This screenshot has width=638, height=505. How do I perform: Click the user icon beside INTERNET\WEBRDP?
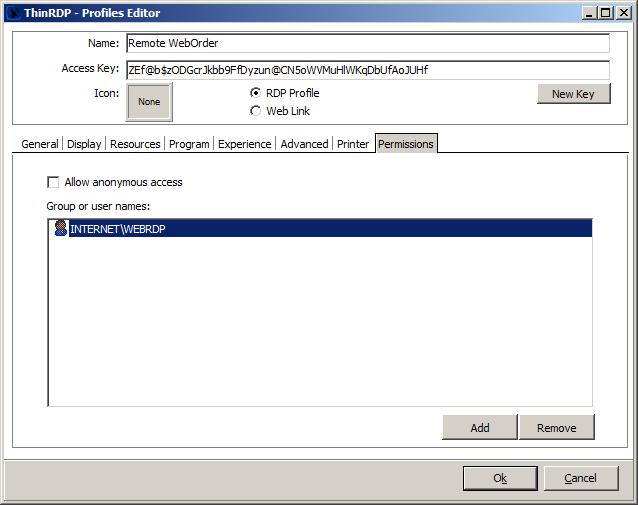[x=61, y=228]
